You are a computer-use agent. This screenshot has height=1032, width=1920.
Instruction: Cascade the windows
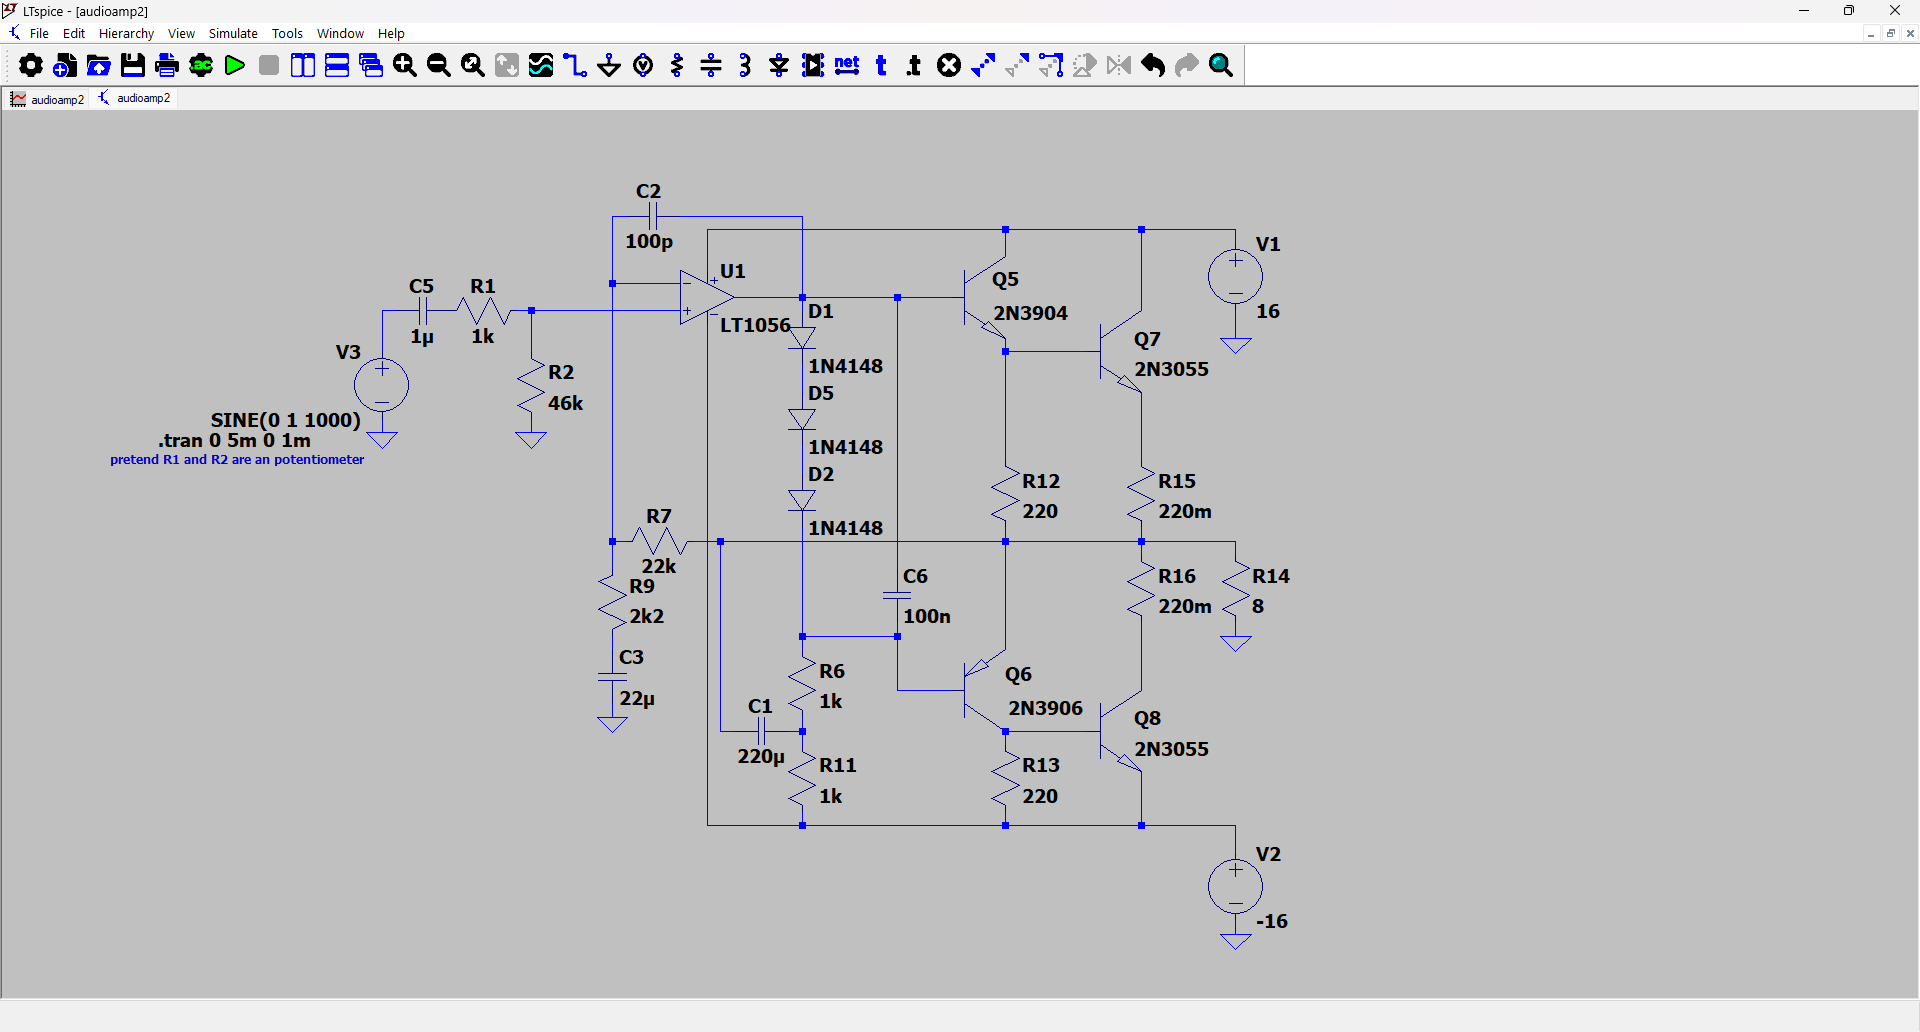tap(371, 66)
